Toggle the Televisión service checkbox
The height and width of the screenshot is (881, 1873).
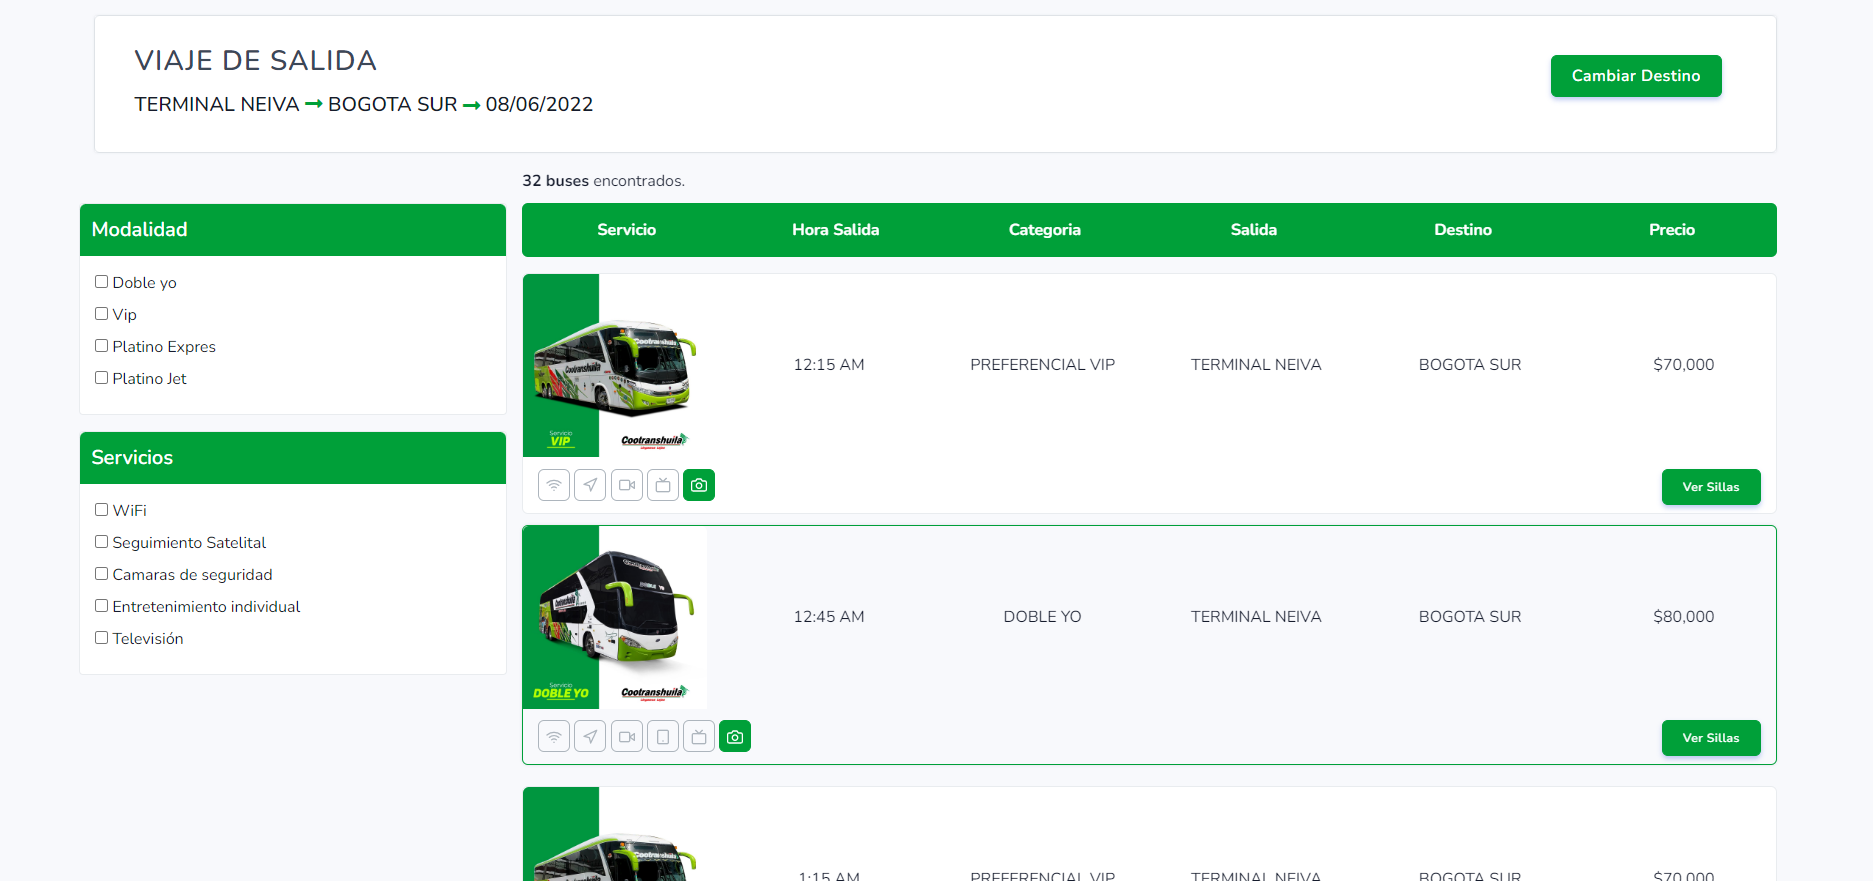(101, 638)
